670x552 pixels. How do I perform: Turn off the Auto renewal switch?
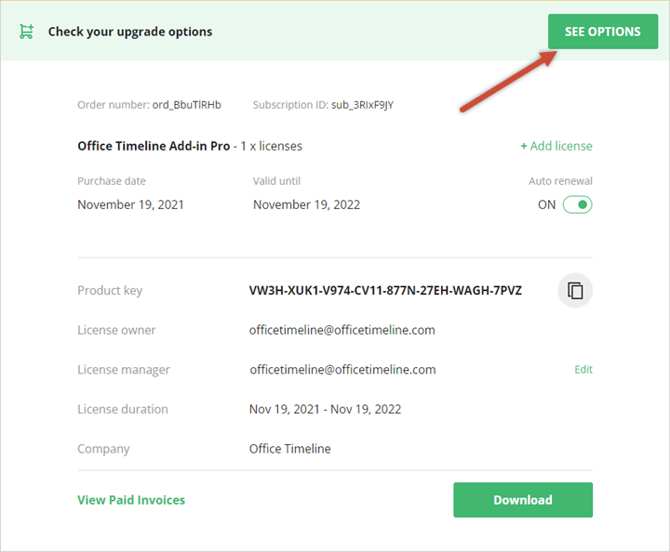coord(577,205)
